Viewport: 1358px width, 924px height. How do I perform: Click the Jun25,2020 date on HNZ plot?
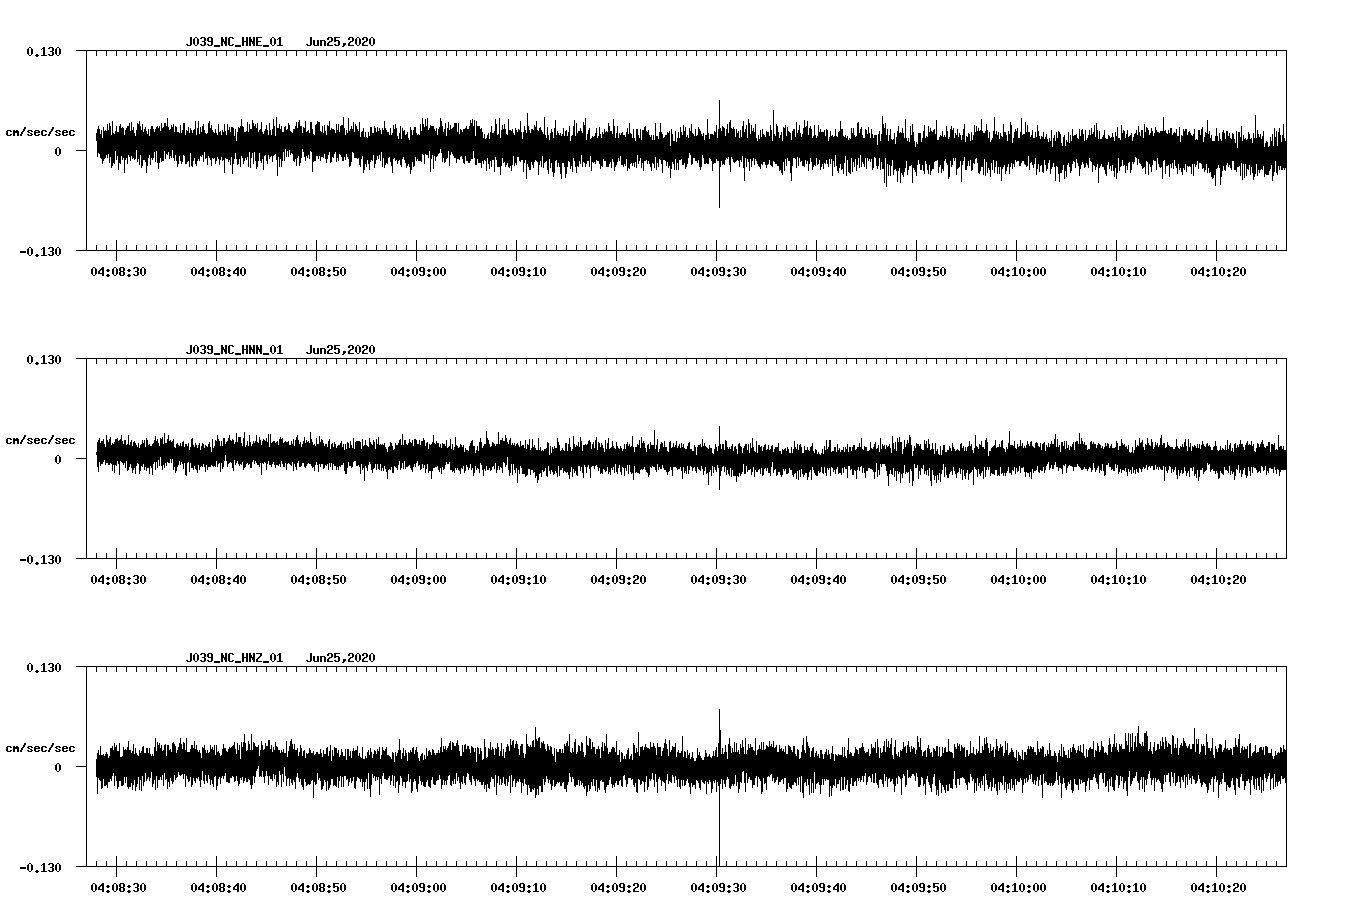pos(341,658)
